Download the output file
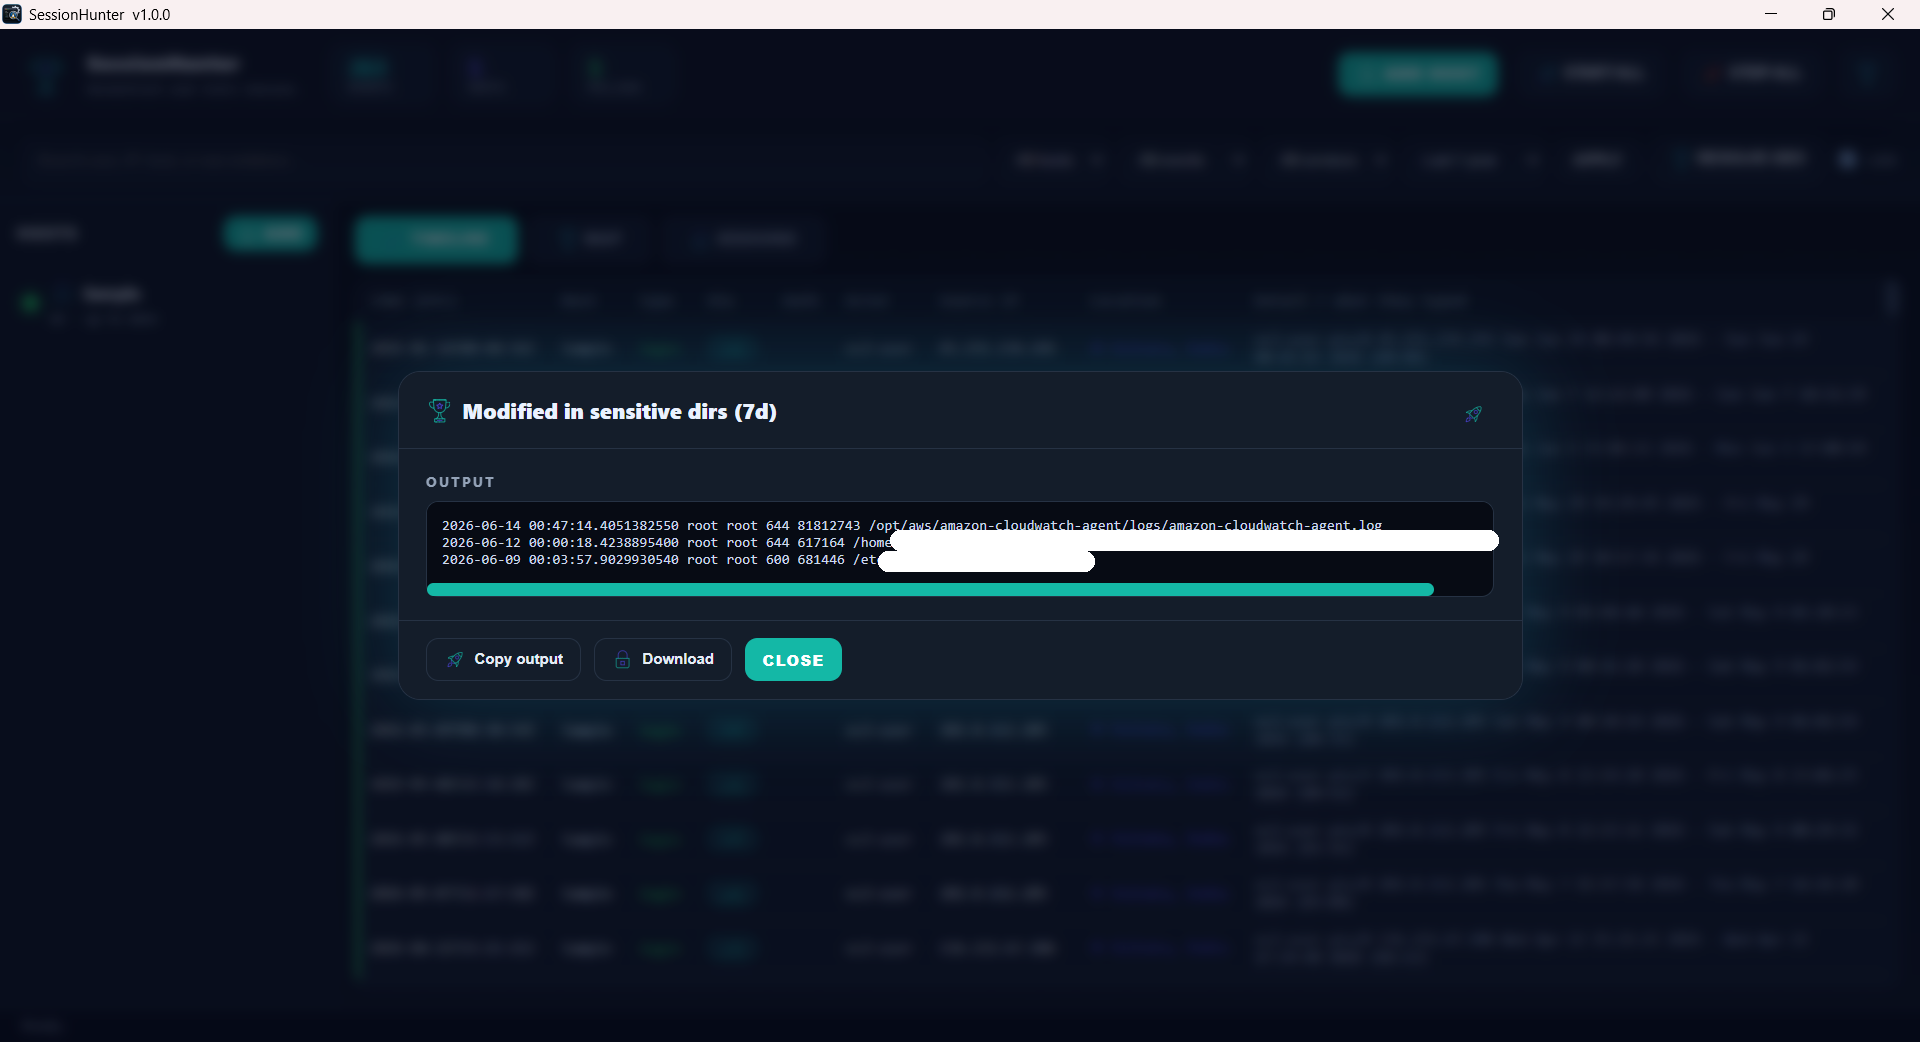 (663, 659)
